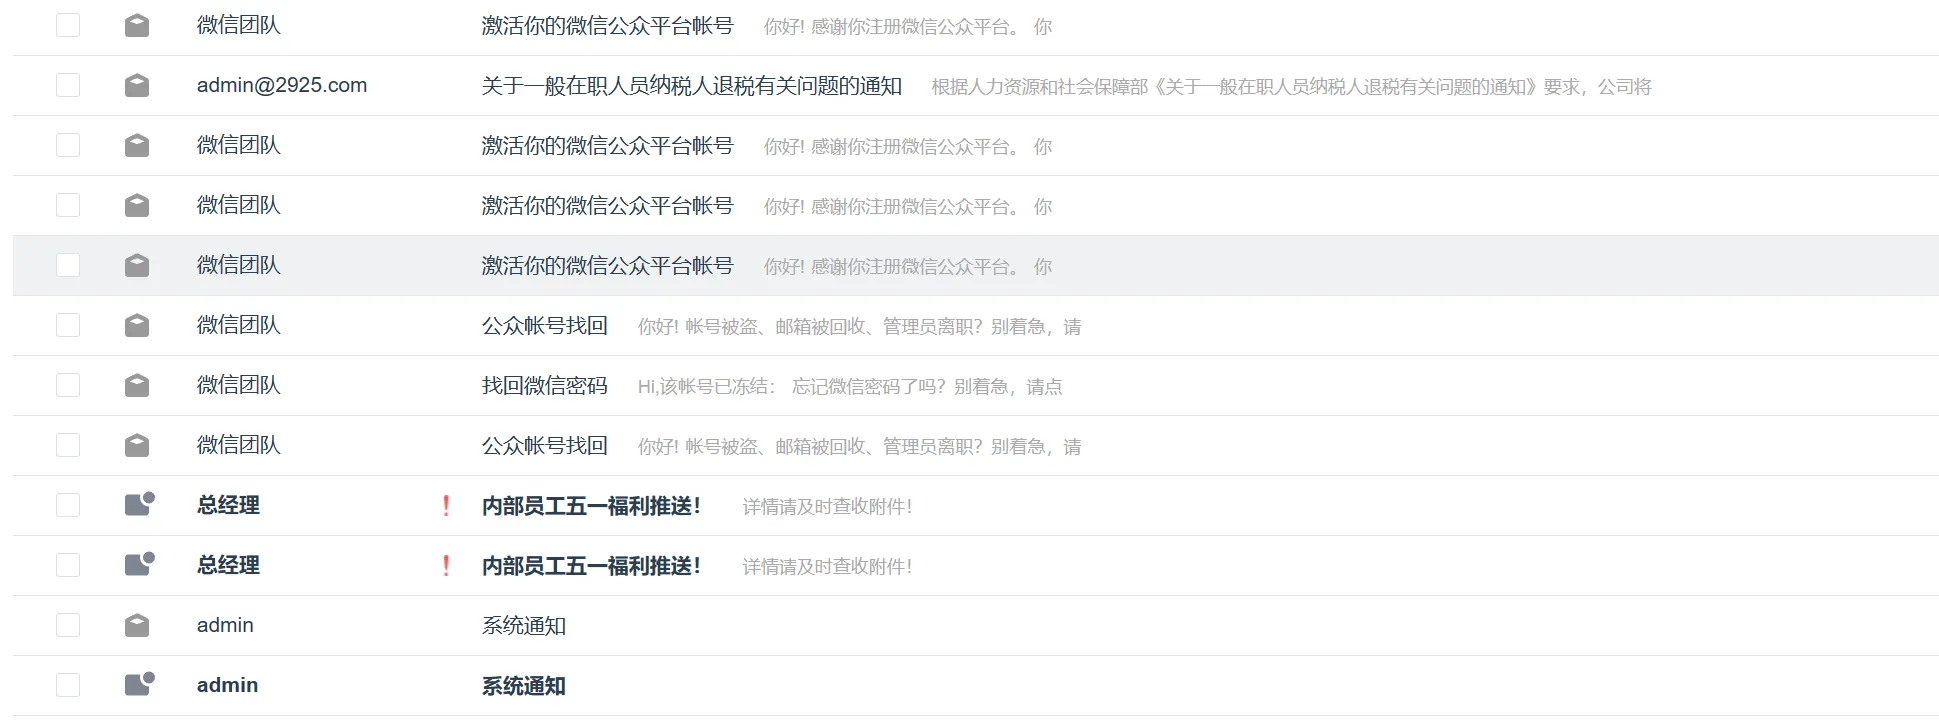
Task: Open 公众帐号找回 subject directly below 找回微信密码 row
Action: (545, 446)
